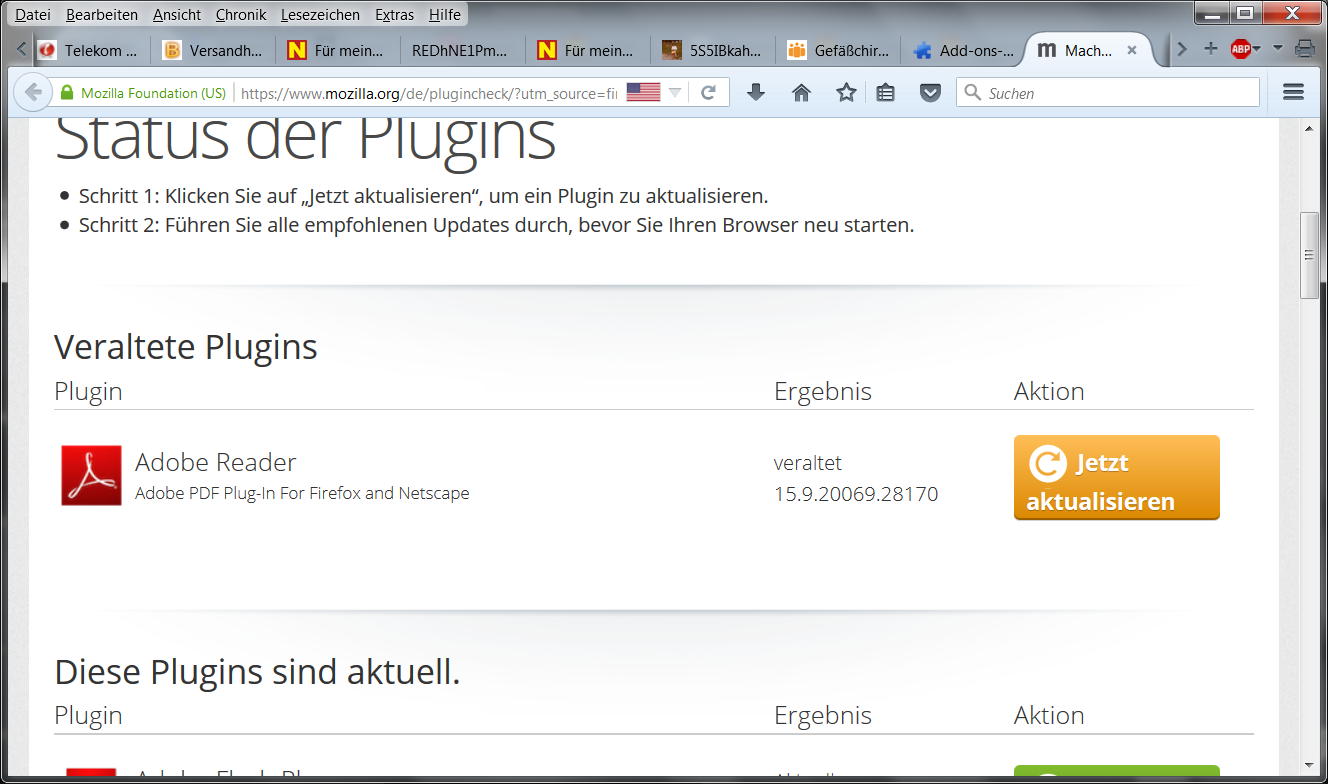Image resolution: width=1328 pixels, height=784 pixels.
Task: Open the Extras menu
Action: click(x=395, y=15)
